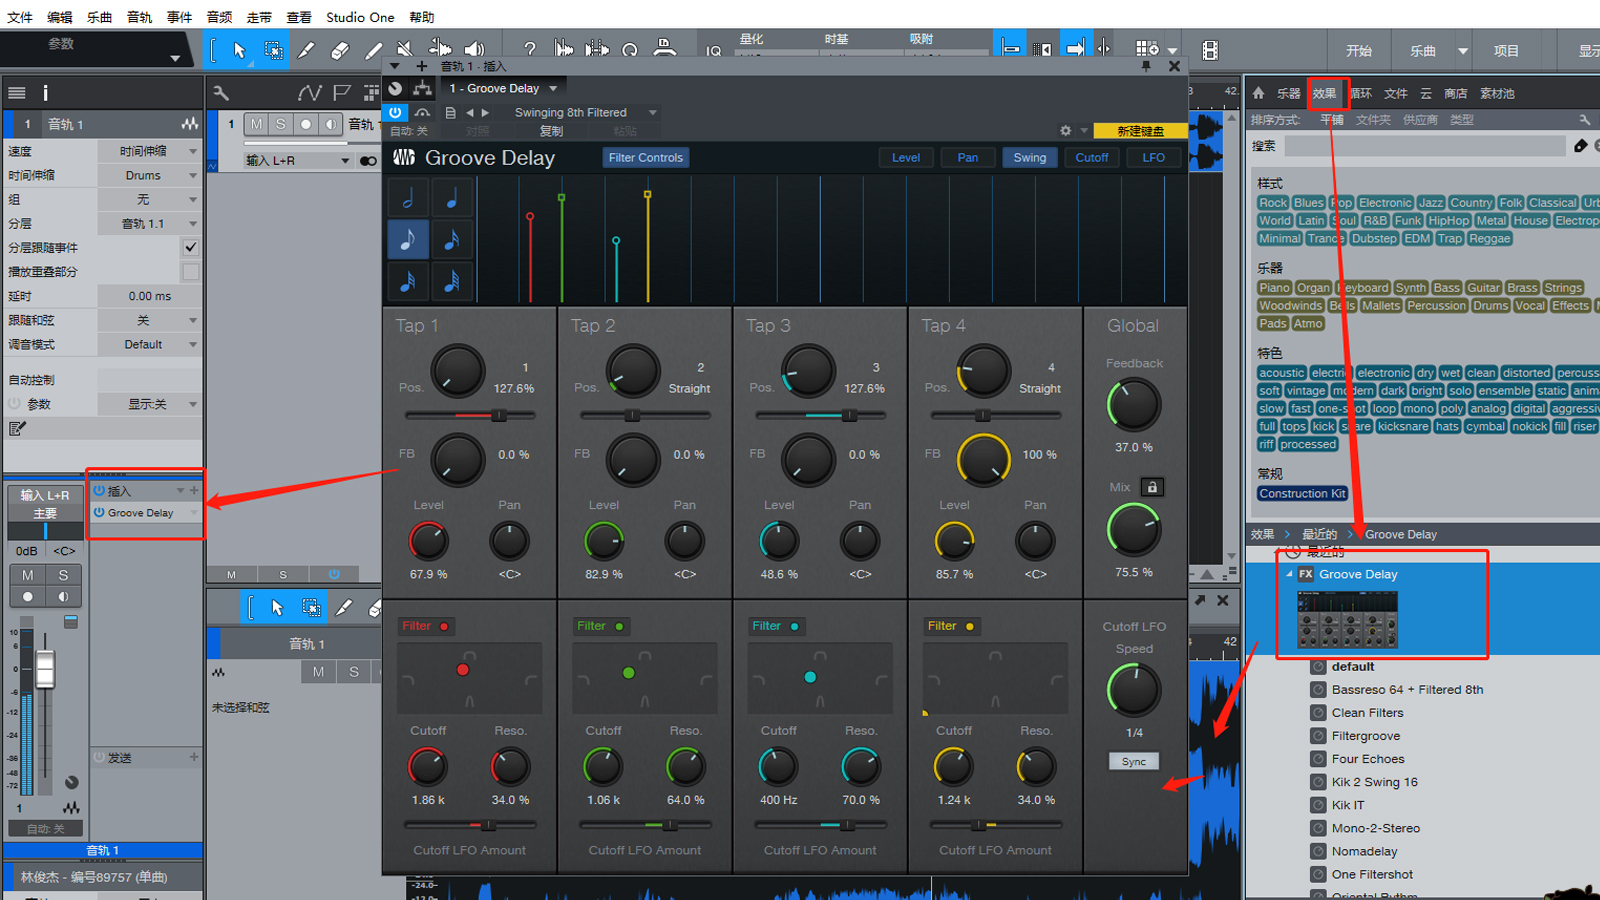This screenshot has height=900, width=1600.
Task: Click the channel volume fader in the mixer
Action: (x=45, y=668)
